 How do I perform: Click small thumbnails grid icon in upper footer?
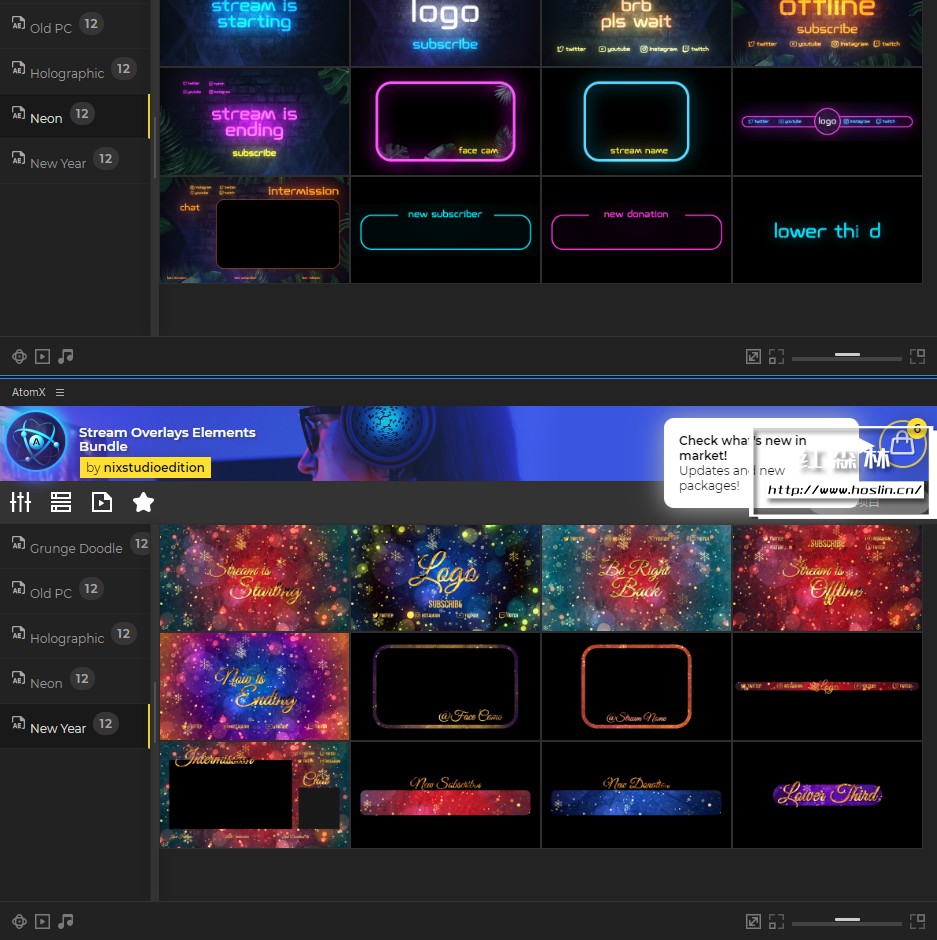coord(776,357)
